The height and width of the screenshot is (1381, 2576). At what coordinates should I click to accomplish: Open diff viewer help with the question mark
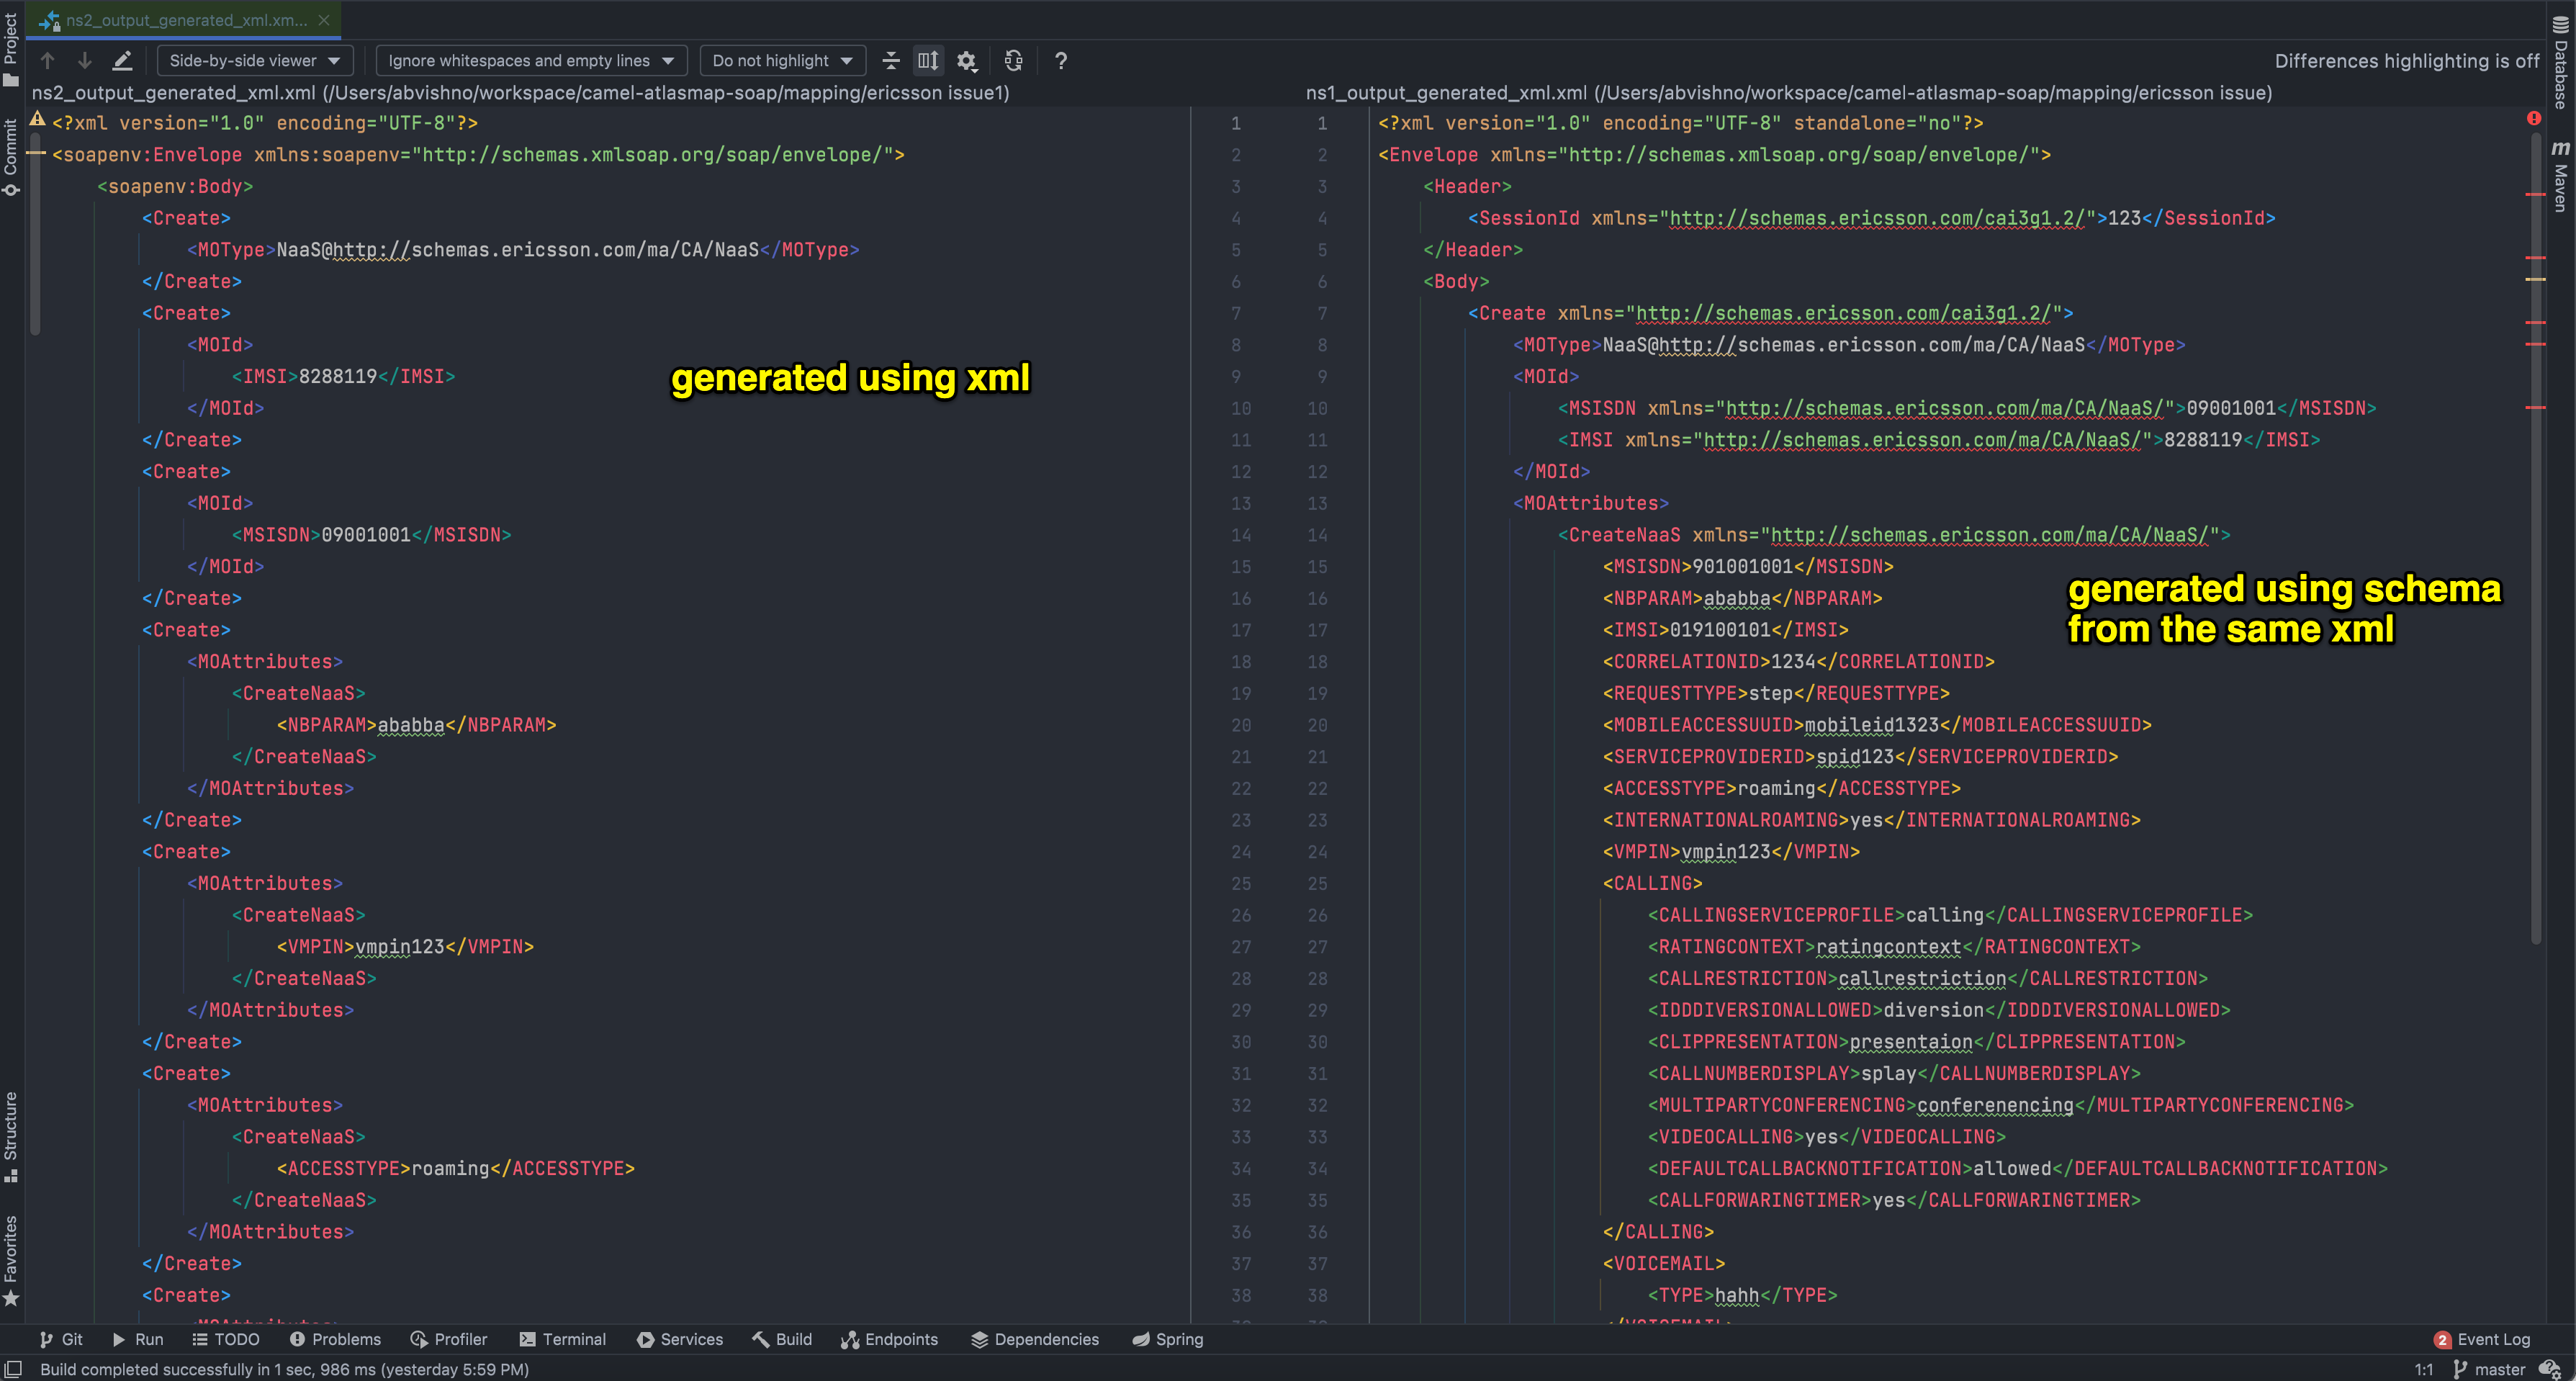tap(1060, 60)
